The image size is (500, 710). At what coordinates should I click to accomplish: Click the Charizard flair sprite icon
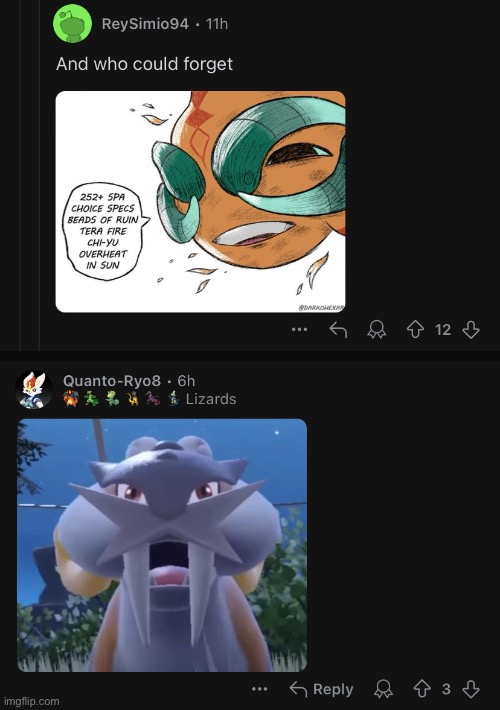[71, 398]
